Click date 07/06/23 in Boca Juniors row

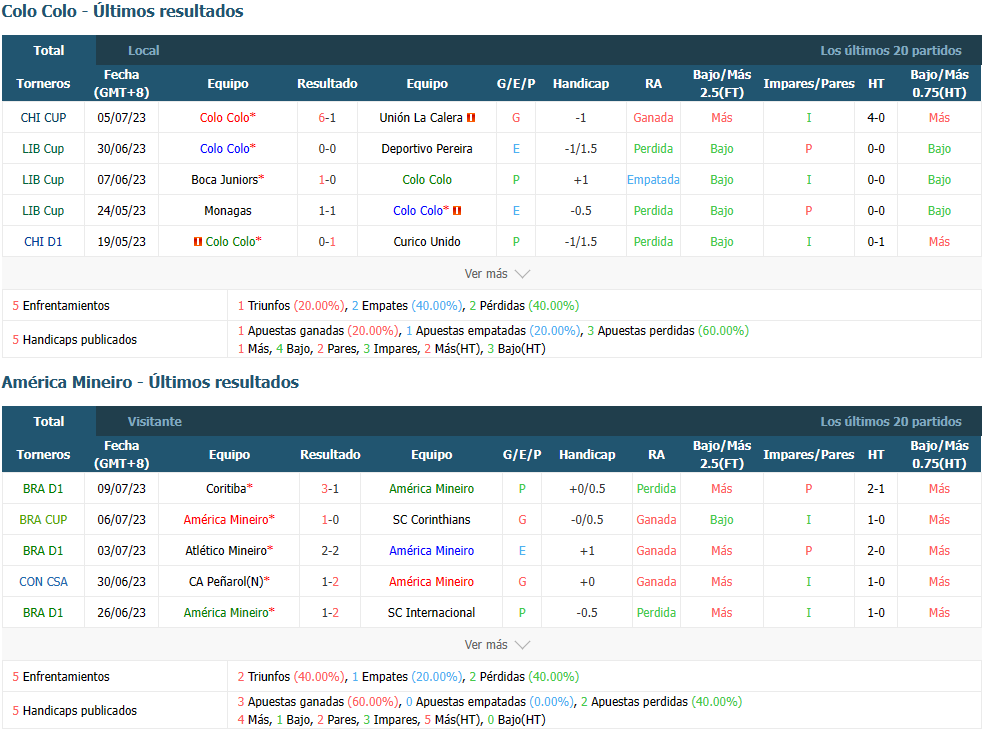122,180
